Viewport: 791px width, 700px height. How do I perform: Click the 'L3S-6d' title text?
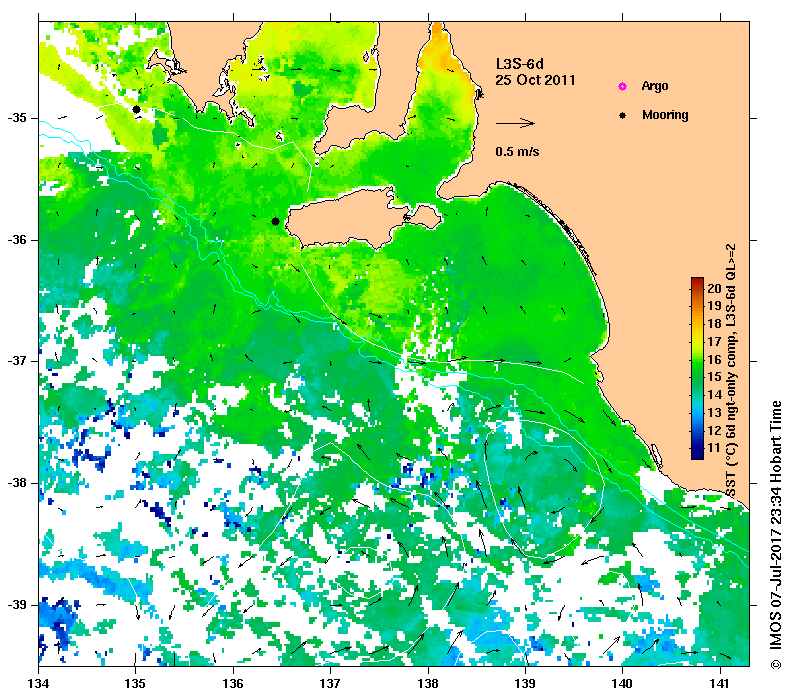(520, 64)
